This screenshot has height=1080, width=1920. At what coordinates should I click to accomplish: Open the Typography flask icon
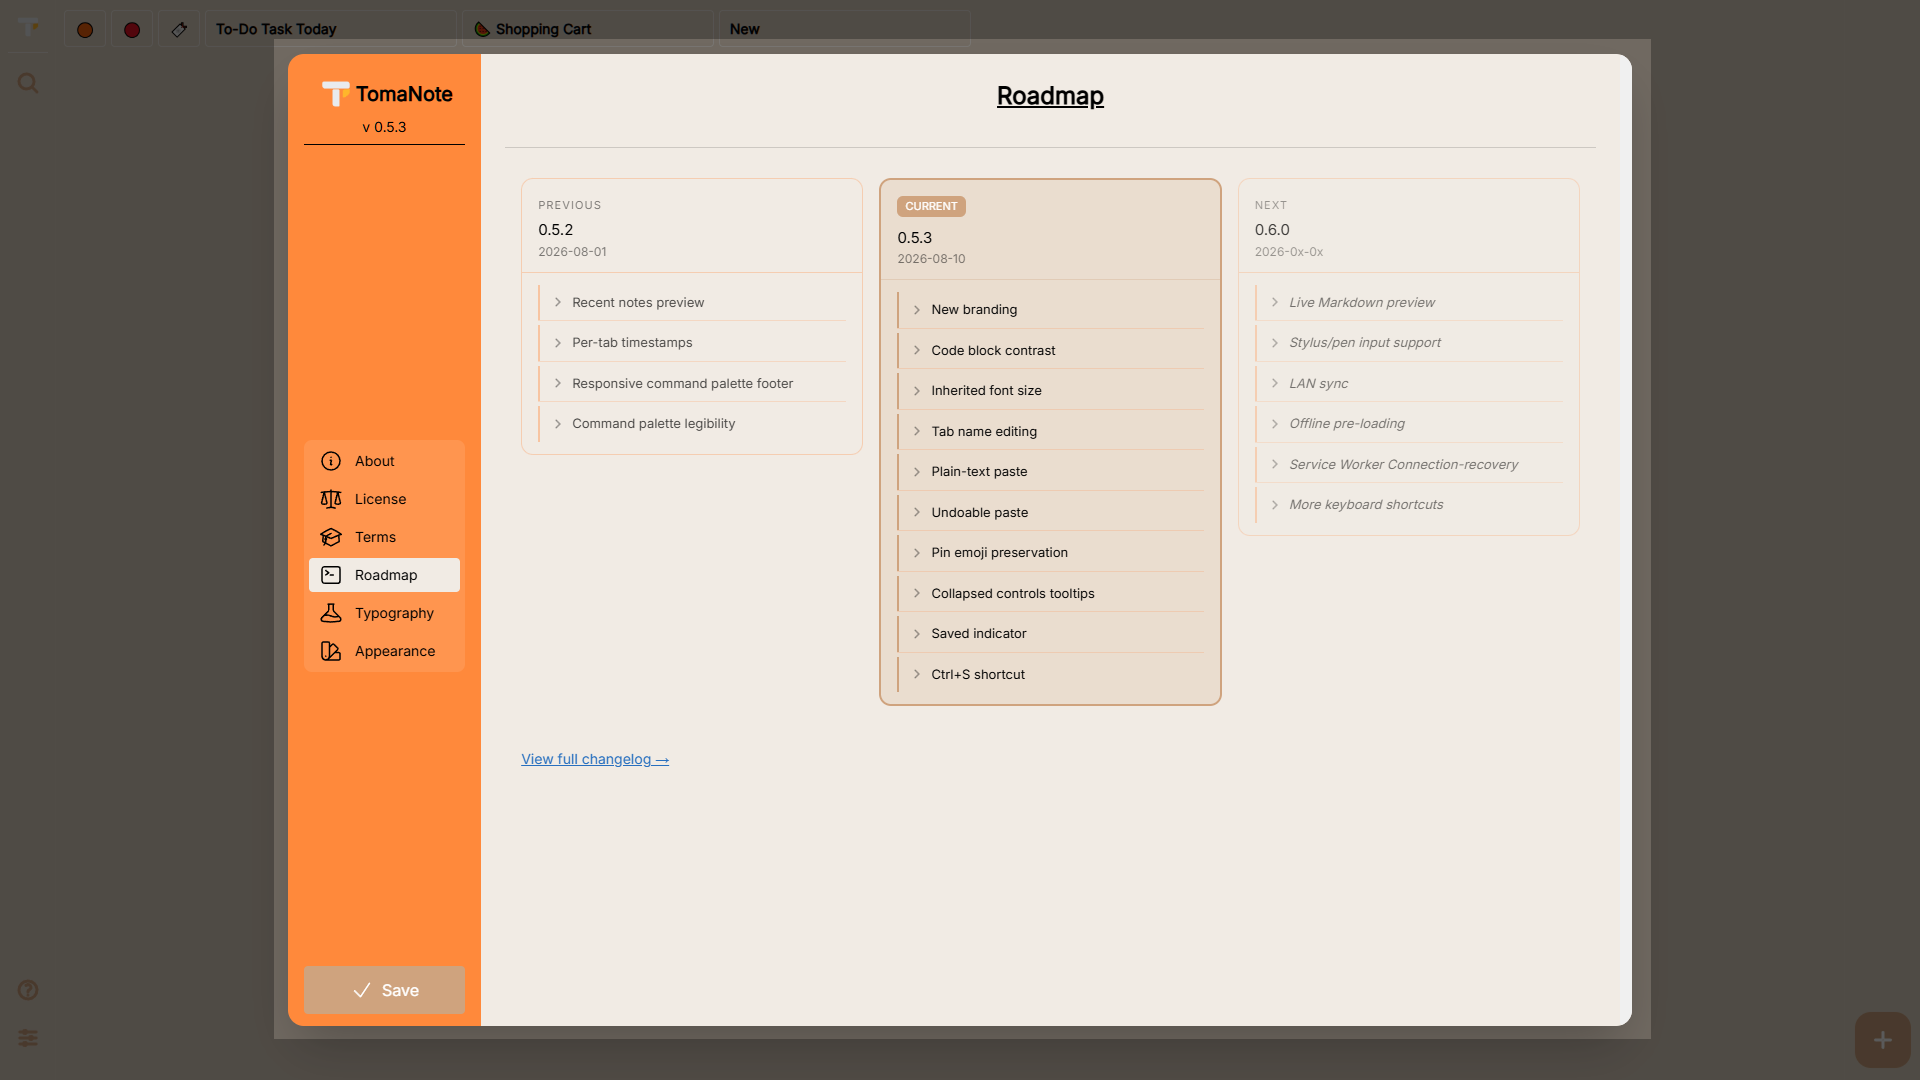pos(331,613)
